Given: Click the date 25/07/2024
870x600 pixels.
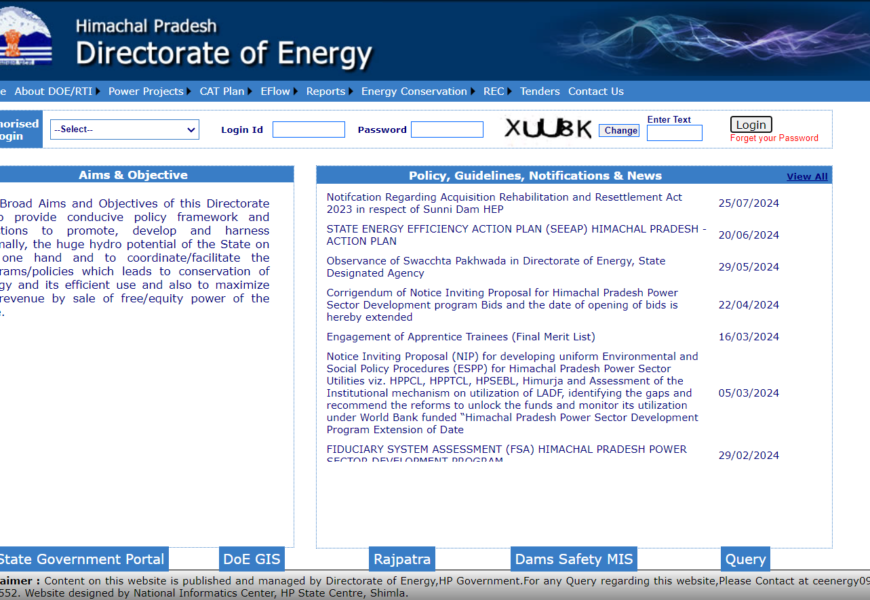Looking at the screenshot, I should [748, 203].
